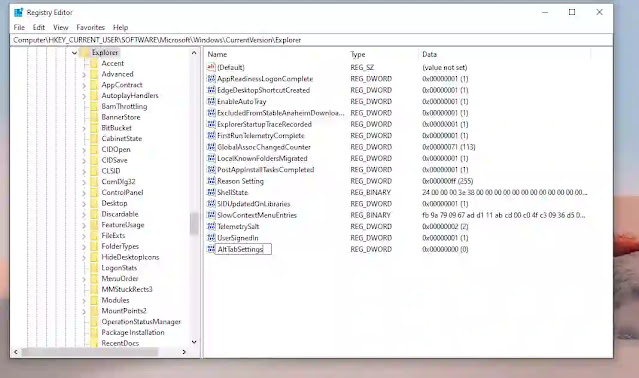The image size is (639, 378).
Task: Select the RecentDocs key
Action: tap(120, 343)
